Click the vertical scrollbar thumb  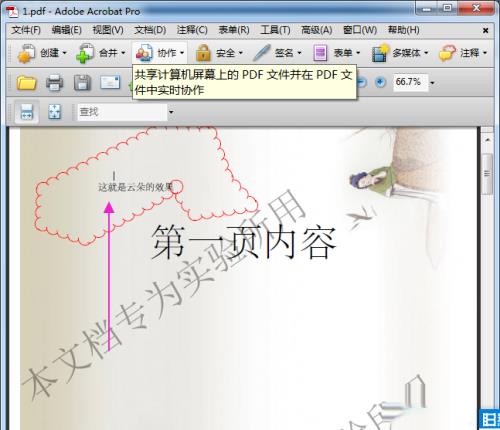point(487,174)
